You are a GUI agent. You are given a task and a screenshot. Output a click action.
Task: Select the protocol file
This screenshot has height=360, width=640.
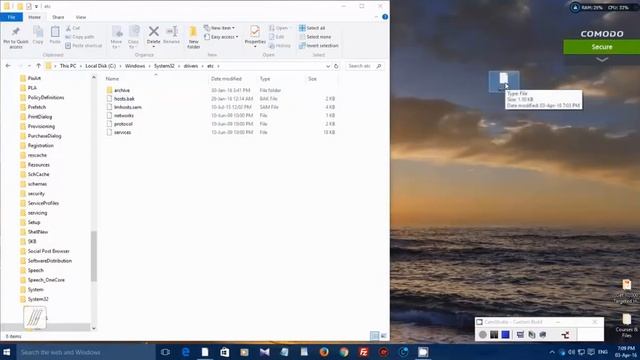[x=123, y=124]
